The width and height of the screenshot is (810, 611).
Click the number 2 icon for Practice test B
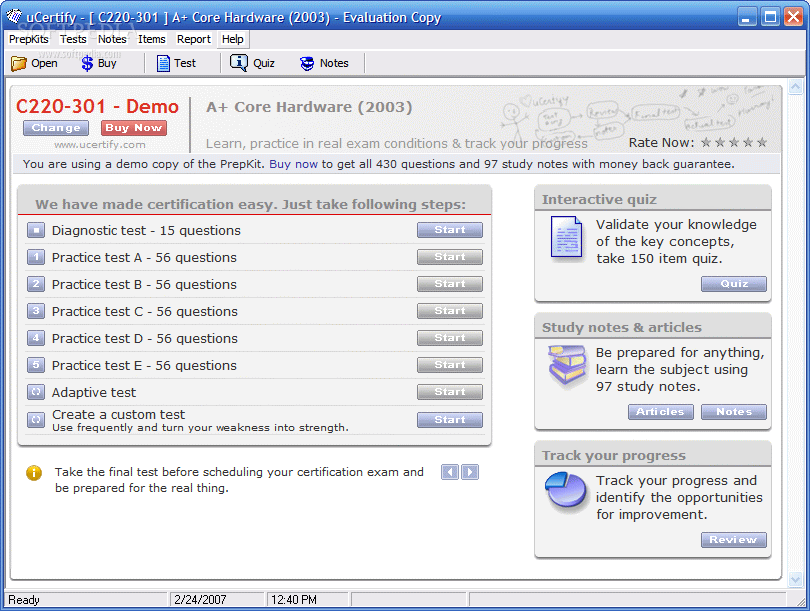pyautogui.click(x=36, y=284)
